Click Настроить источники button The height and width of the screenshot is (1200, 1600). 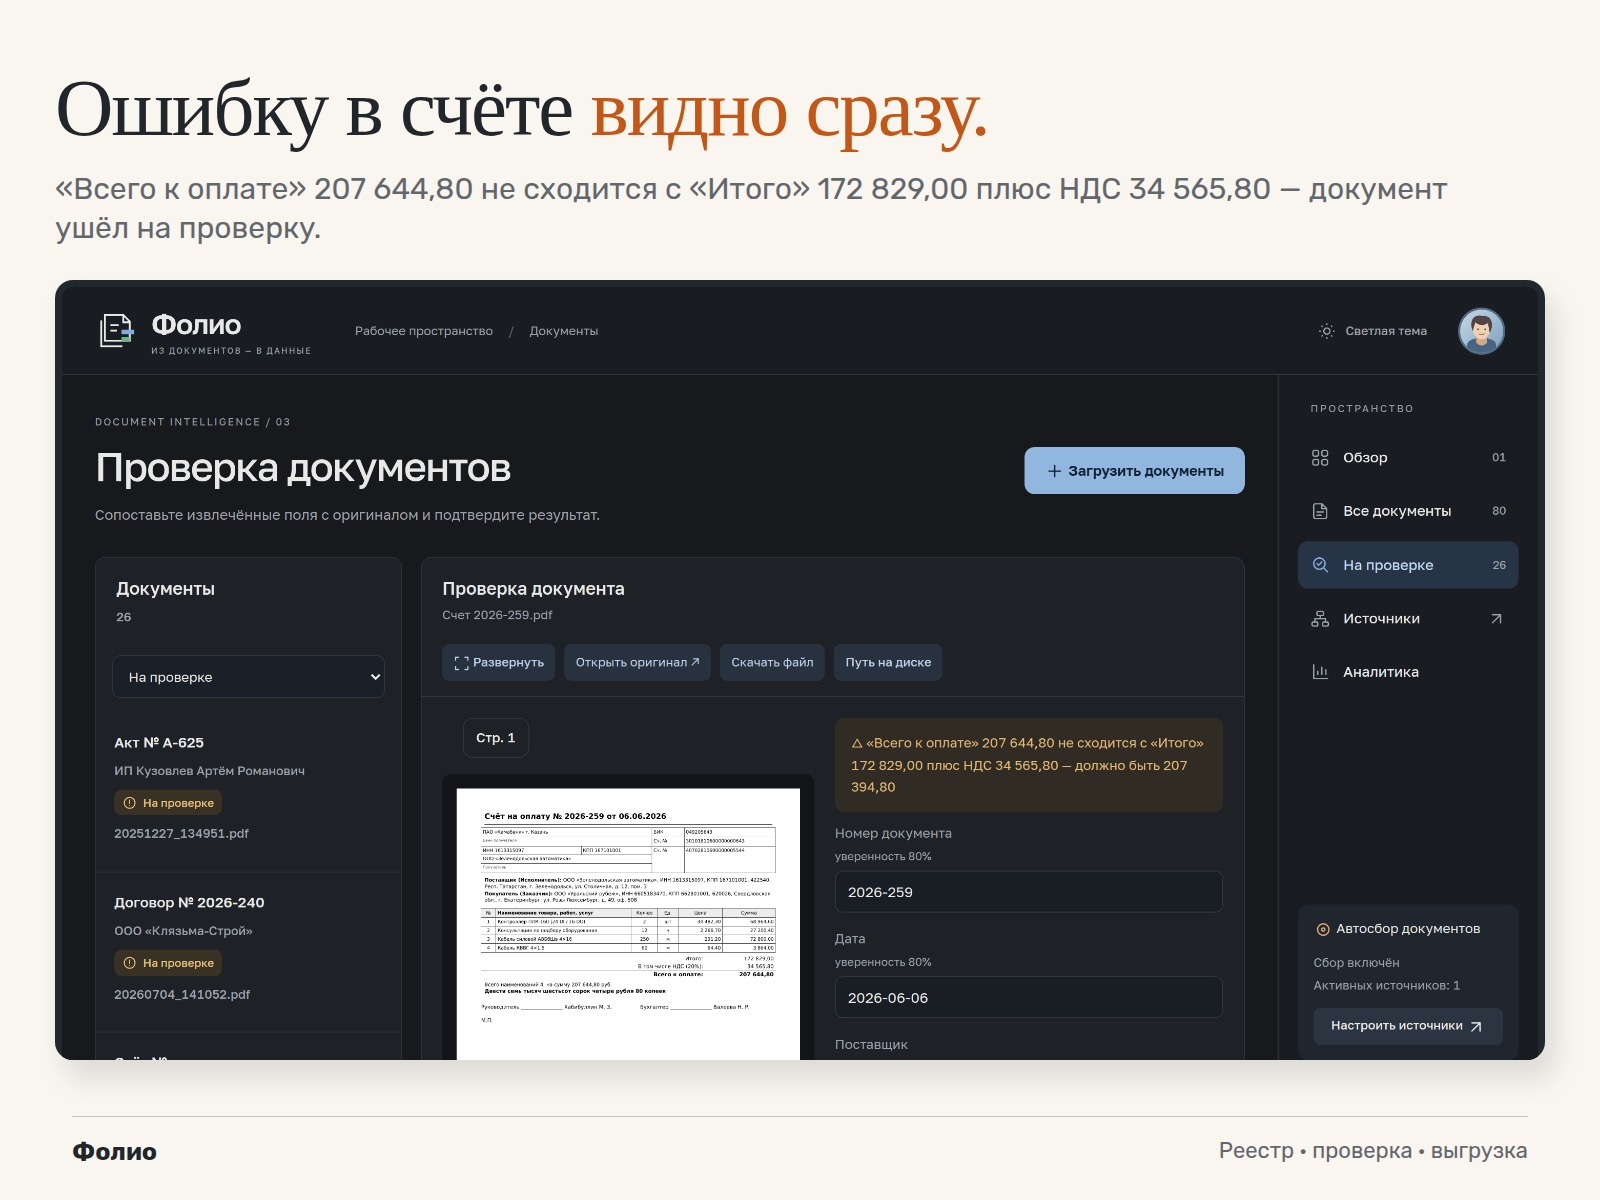[1408, 1026]
